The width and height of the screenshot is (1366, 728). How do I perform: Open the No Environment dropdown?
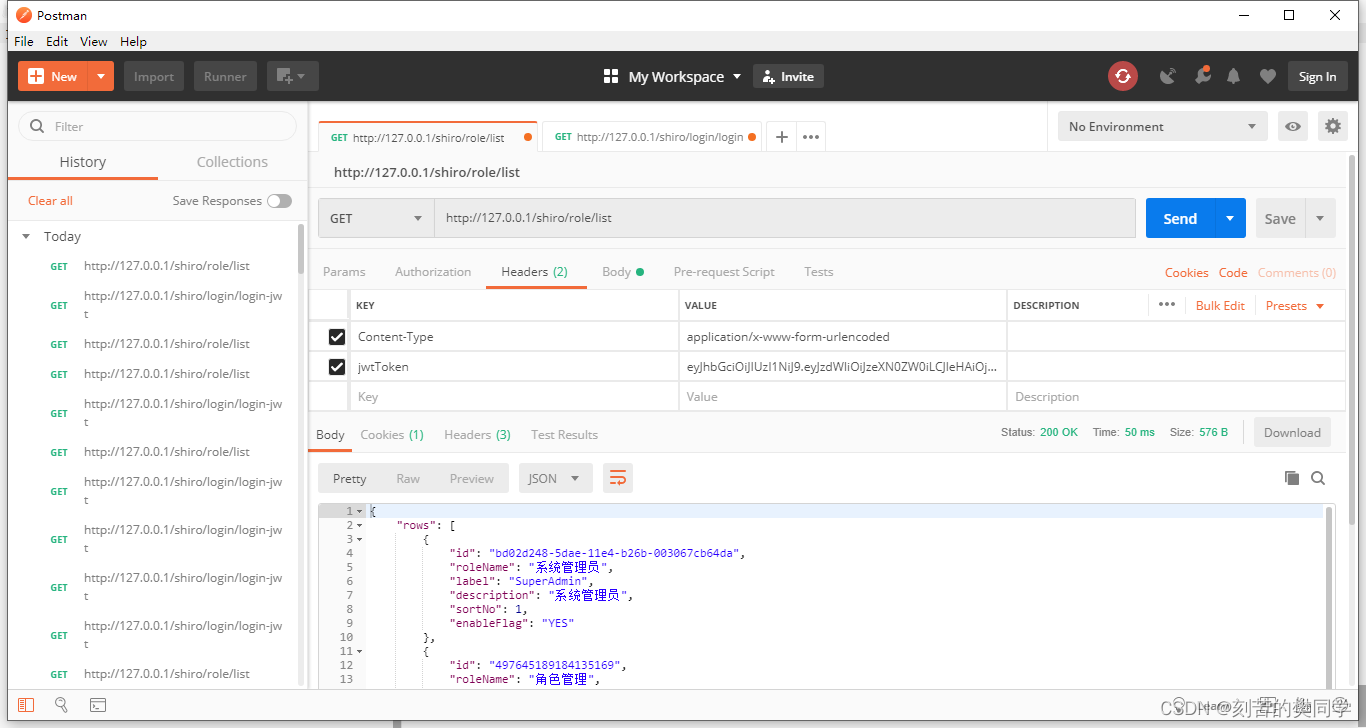click(1163, 126)
